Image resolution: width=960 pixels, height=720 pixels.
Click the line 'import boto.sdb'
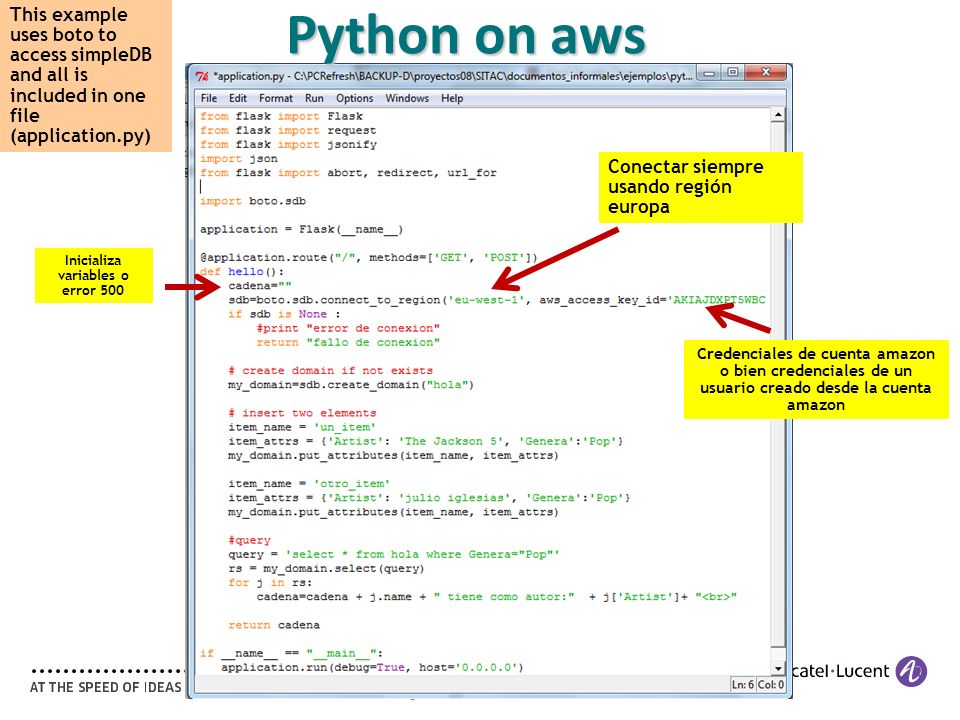[253, 201]
